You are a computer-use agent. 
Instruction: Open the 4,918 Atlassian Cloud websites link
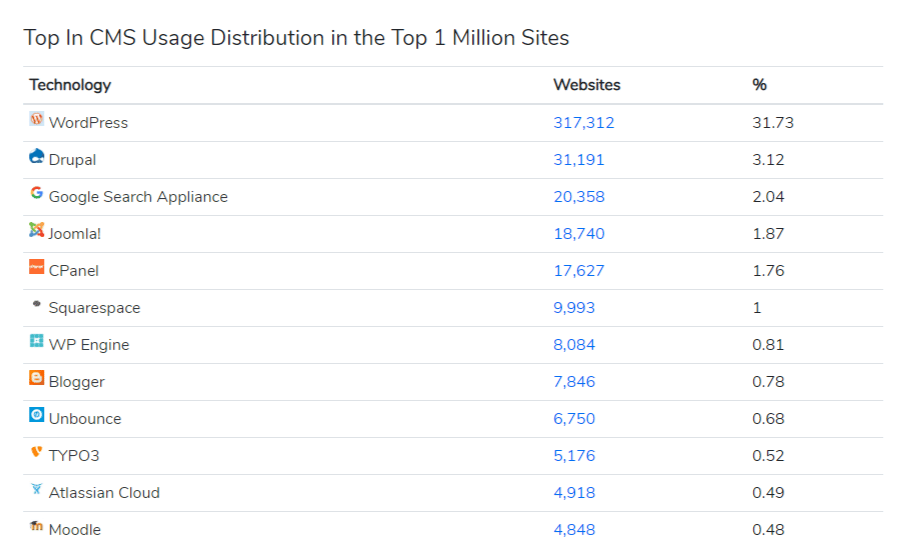(574, 493)
